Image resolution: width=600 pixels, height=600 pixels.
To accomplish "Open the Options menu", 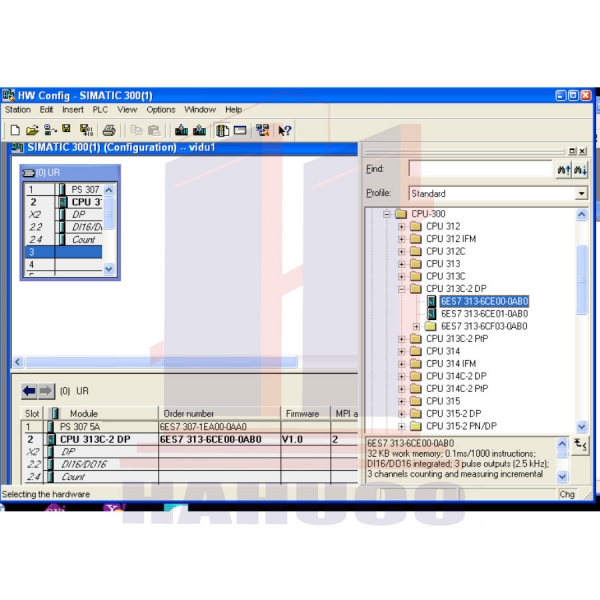I will (x=161, y=110).
